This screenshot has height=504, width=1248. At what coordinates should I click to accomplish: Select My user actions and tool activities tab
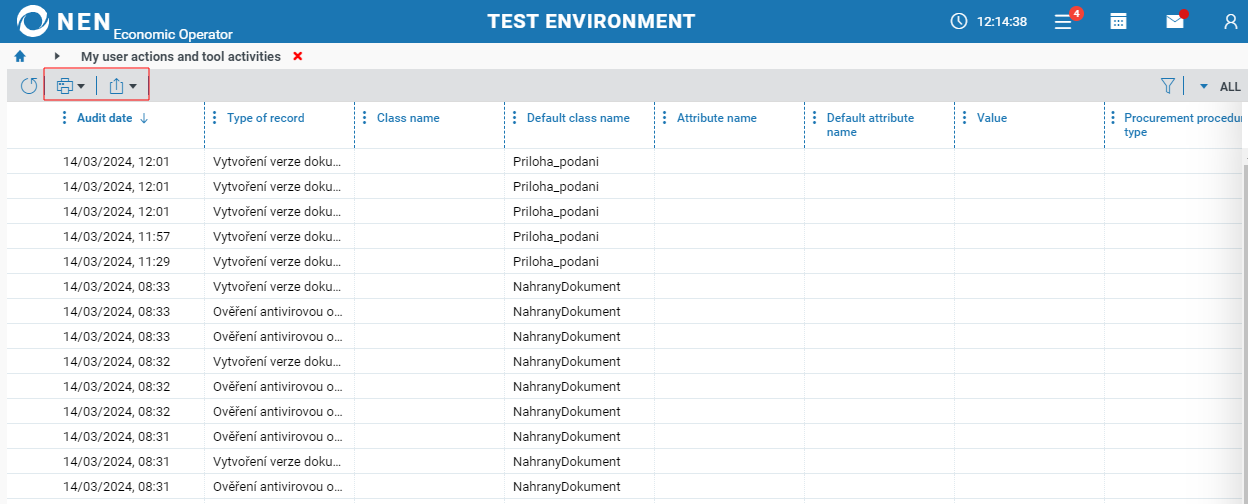180,57
